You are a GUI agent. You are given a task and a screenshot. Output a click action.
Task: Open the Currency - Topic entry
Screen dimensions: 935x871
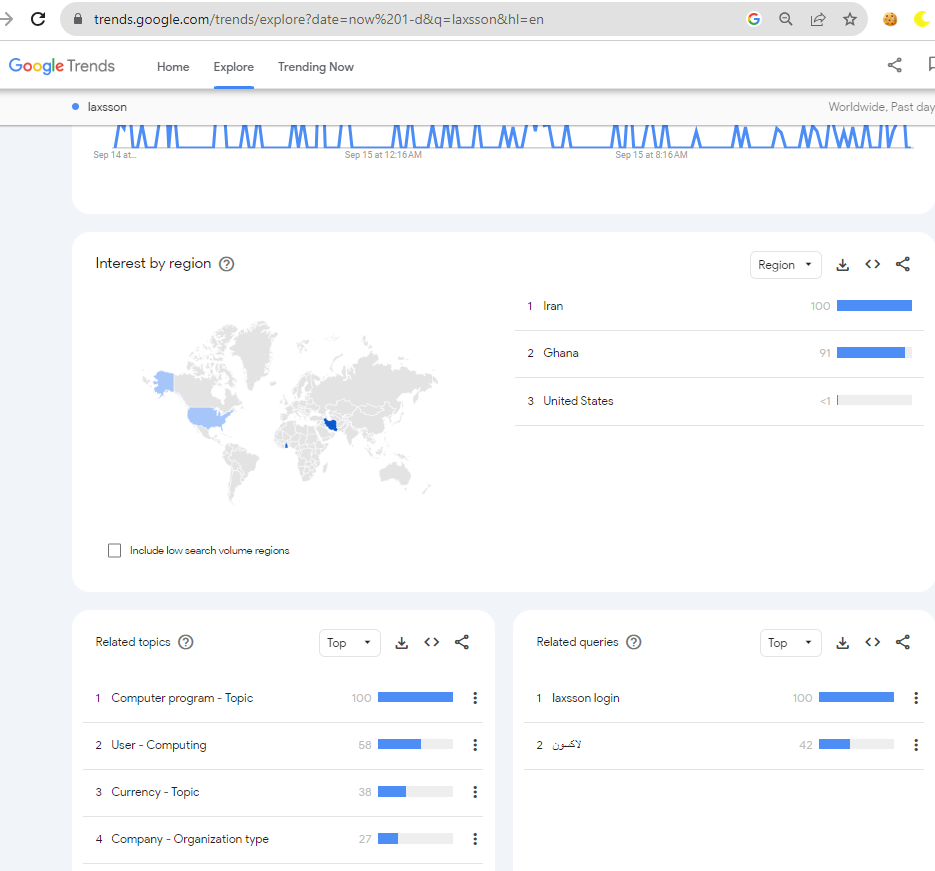[155, 792]
